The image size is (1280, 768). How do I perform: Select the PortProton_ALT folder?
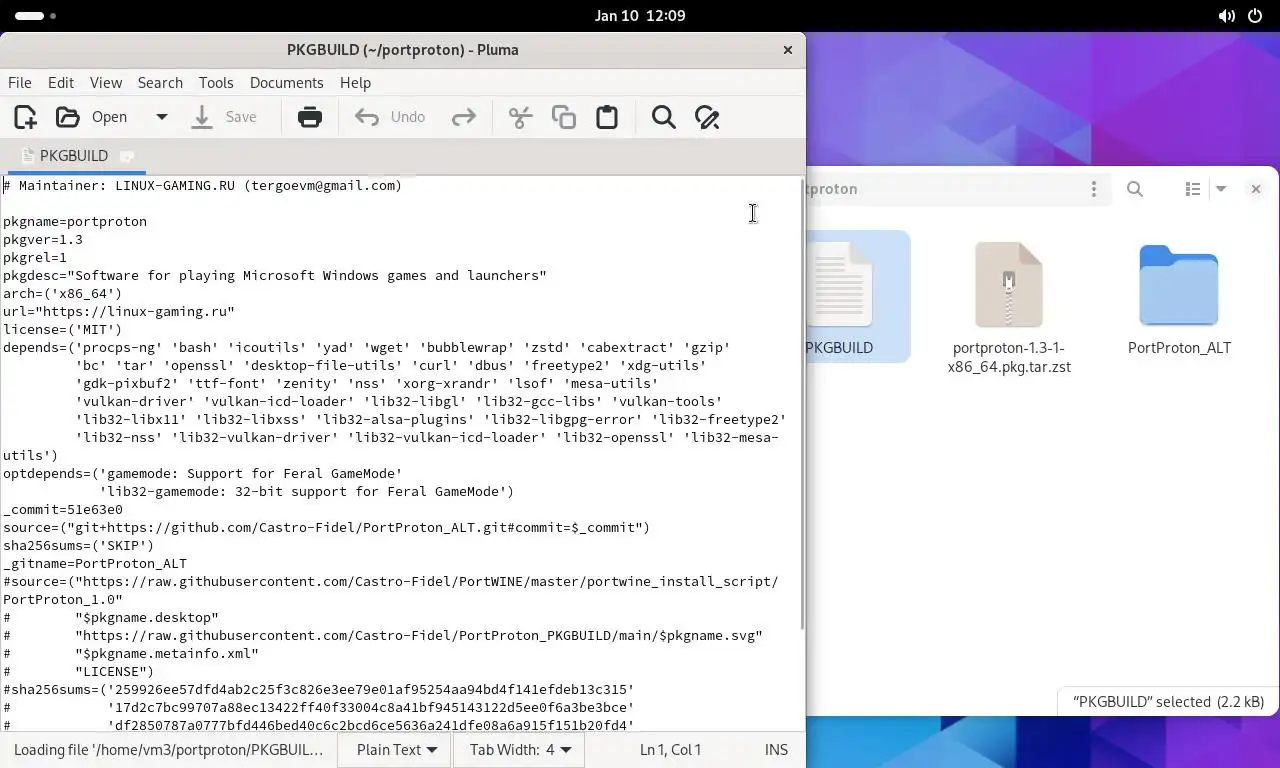click(1179, 298)
